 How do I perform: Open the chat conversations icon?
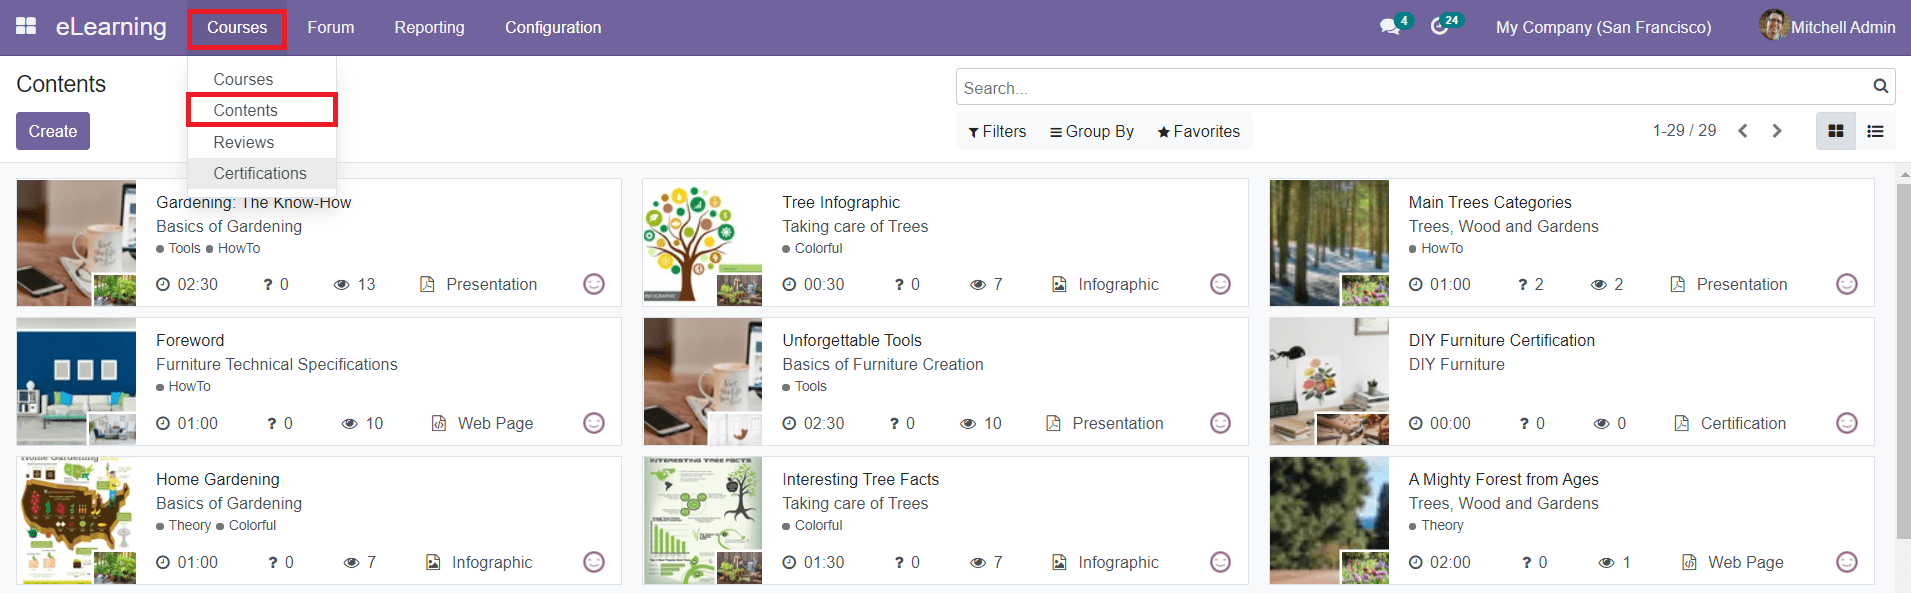pyautogui.click(x=1390, y=27)
